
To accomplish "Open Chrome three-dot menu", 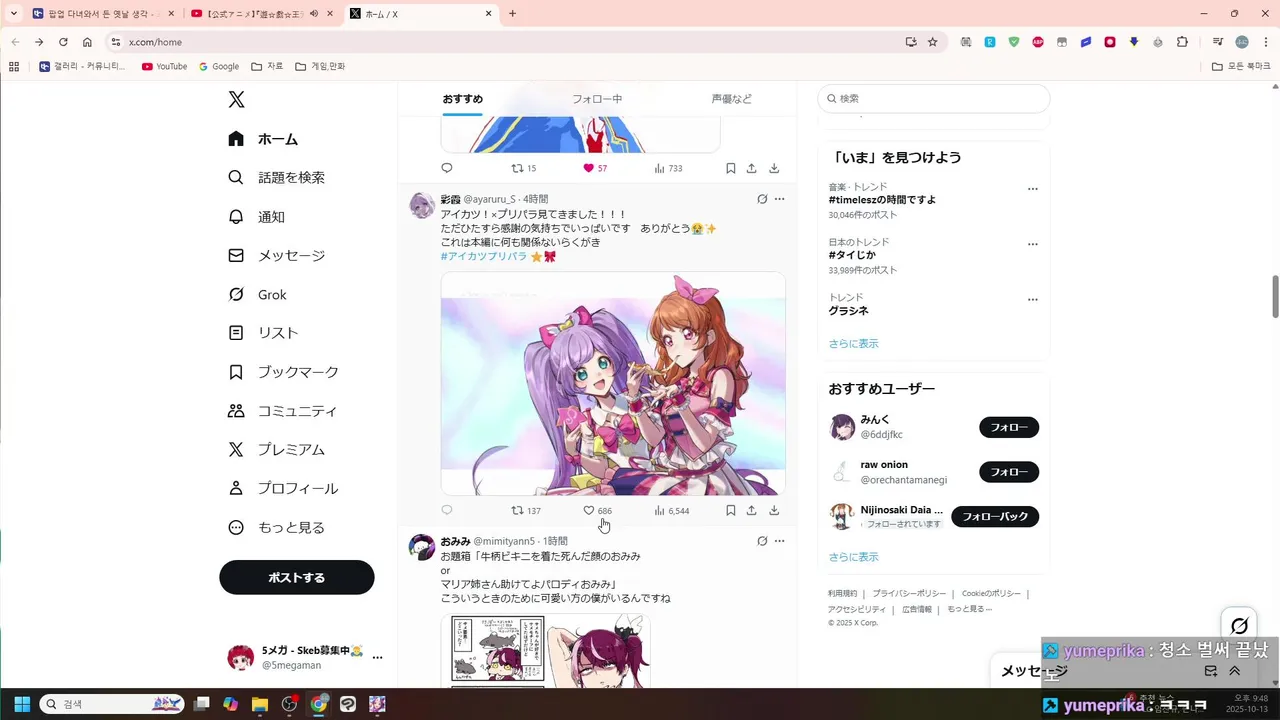I will point(1265,42).
